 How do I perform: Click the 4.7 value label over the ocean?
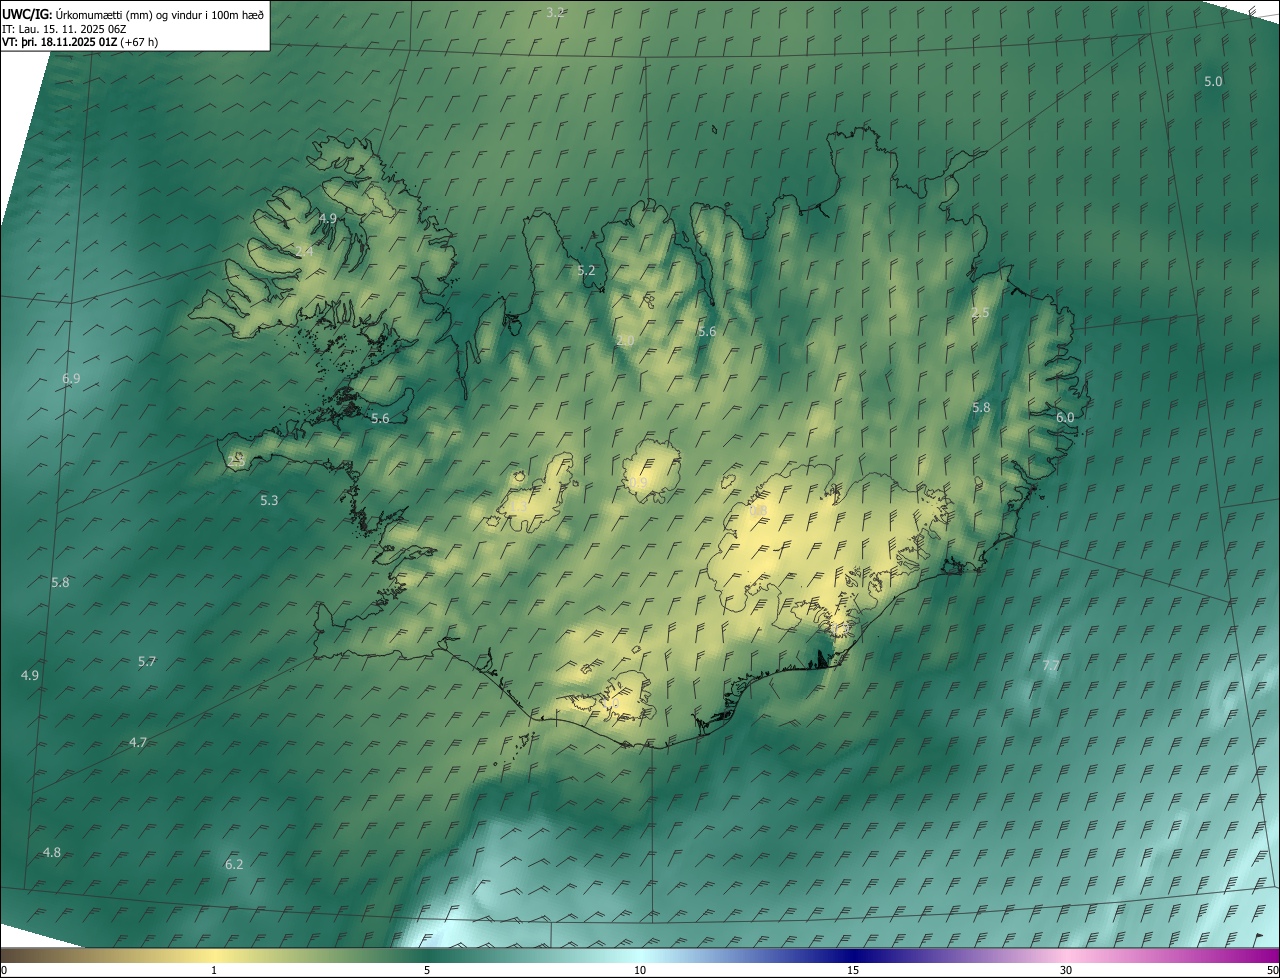tap(138, 742)
